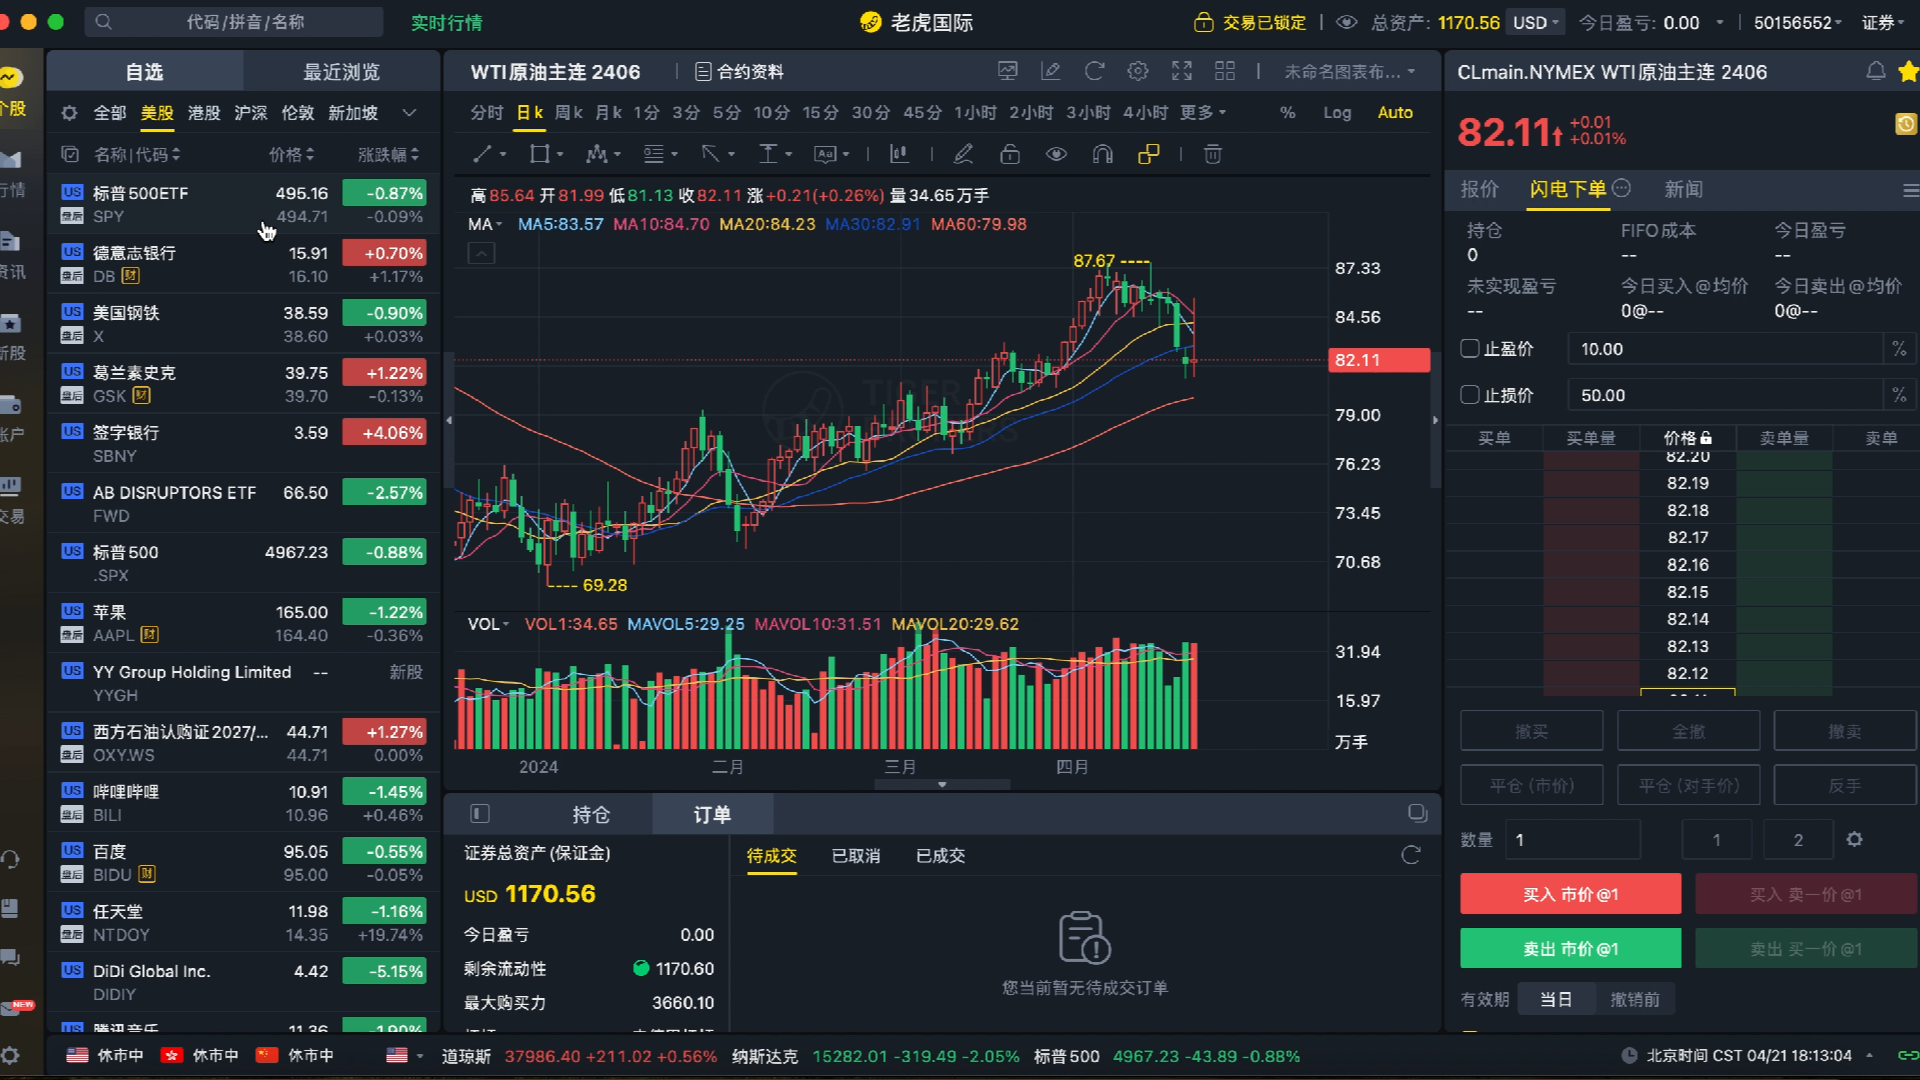
Task: Enable the 止损价 stop-loss checkbox
Action: click(1469, 394)
